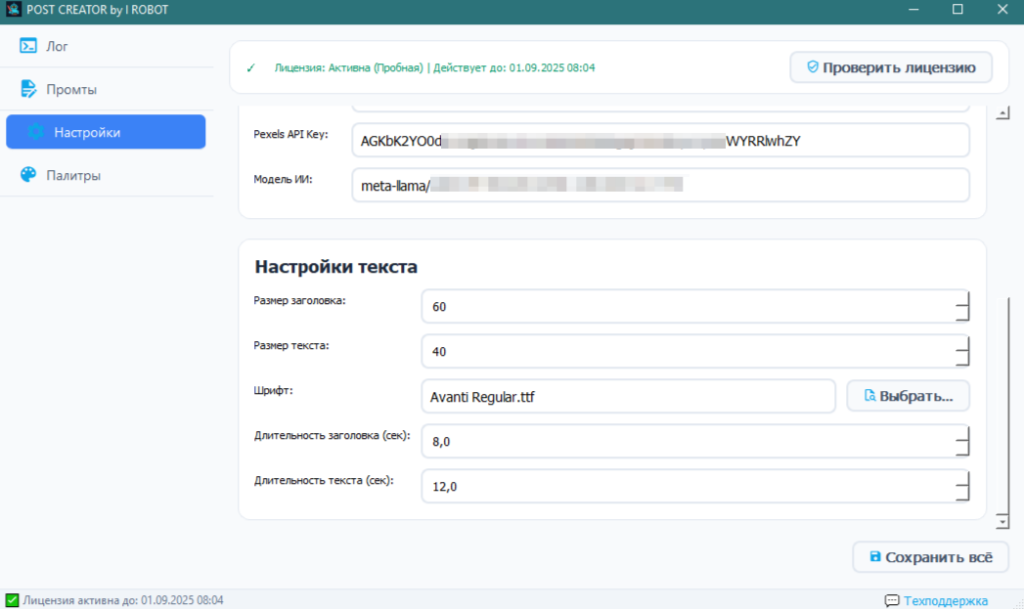This screenshot has width=1024, height=609.
Task: Click the Промты document icon
Action: tap(28, 89)
